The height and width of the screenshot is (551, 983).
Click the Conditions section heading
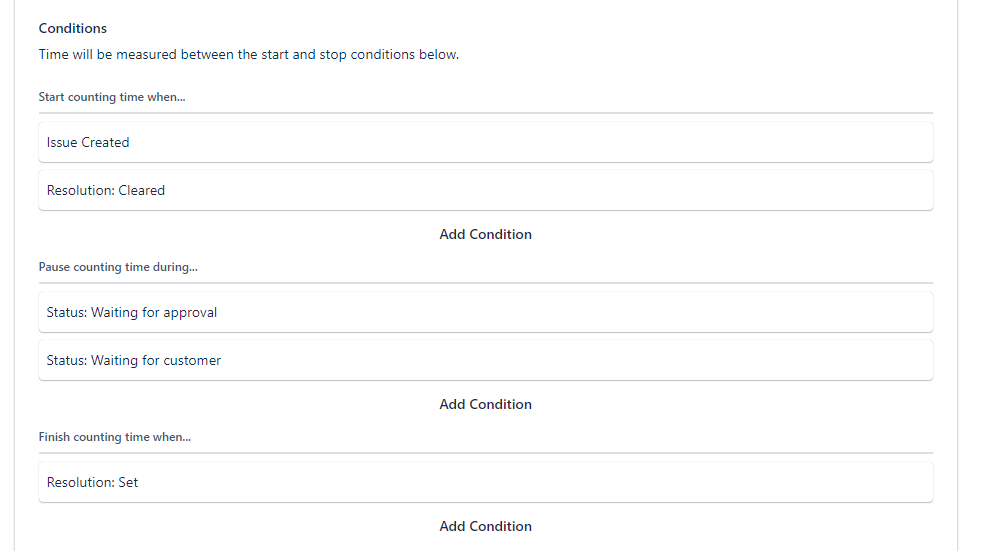click(73, 28)
